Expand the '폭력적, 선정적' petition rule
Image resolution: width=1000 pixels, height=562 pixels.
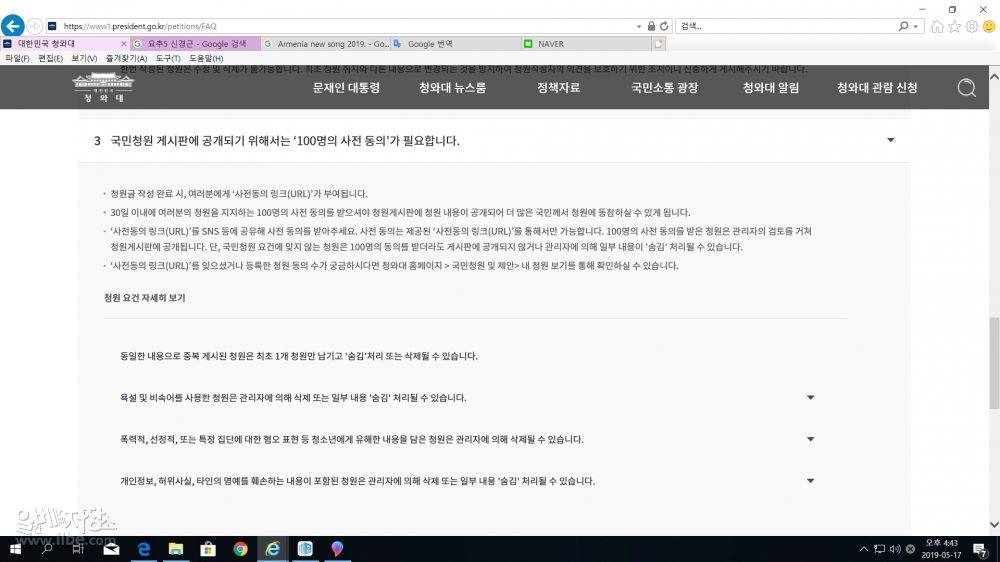tap(810, 439)
